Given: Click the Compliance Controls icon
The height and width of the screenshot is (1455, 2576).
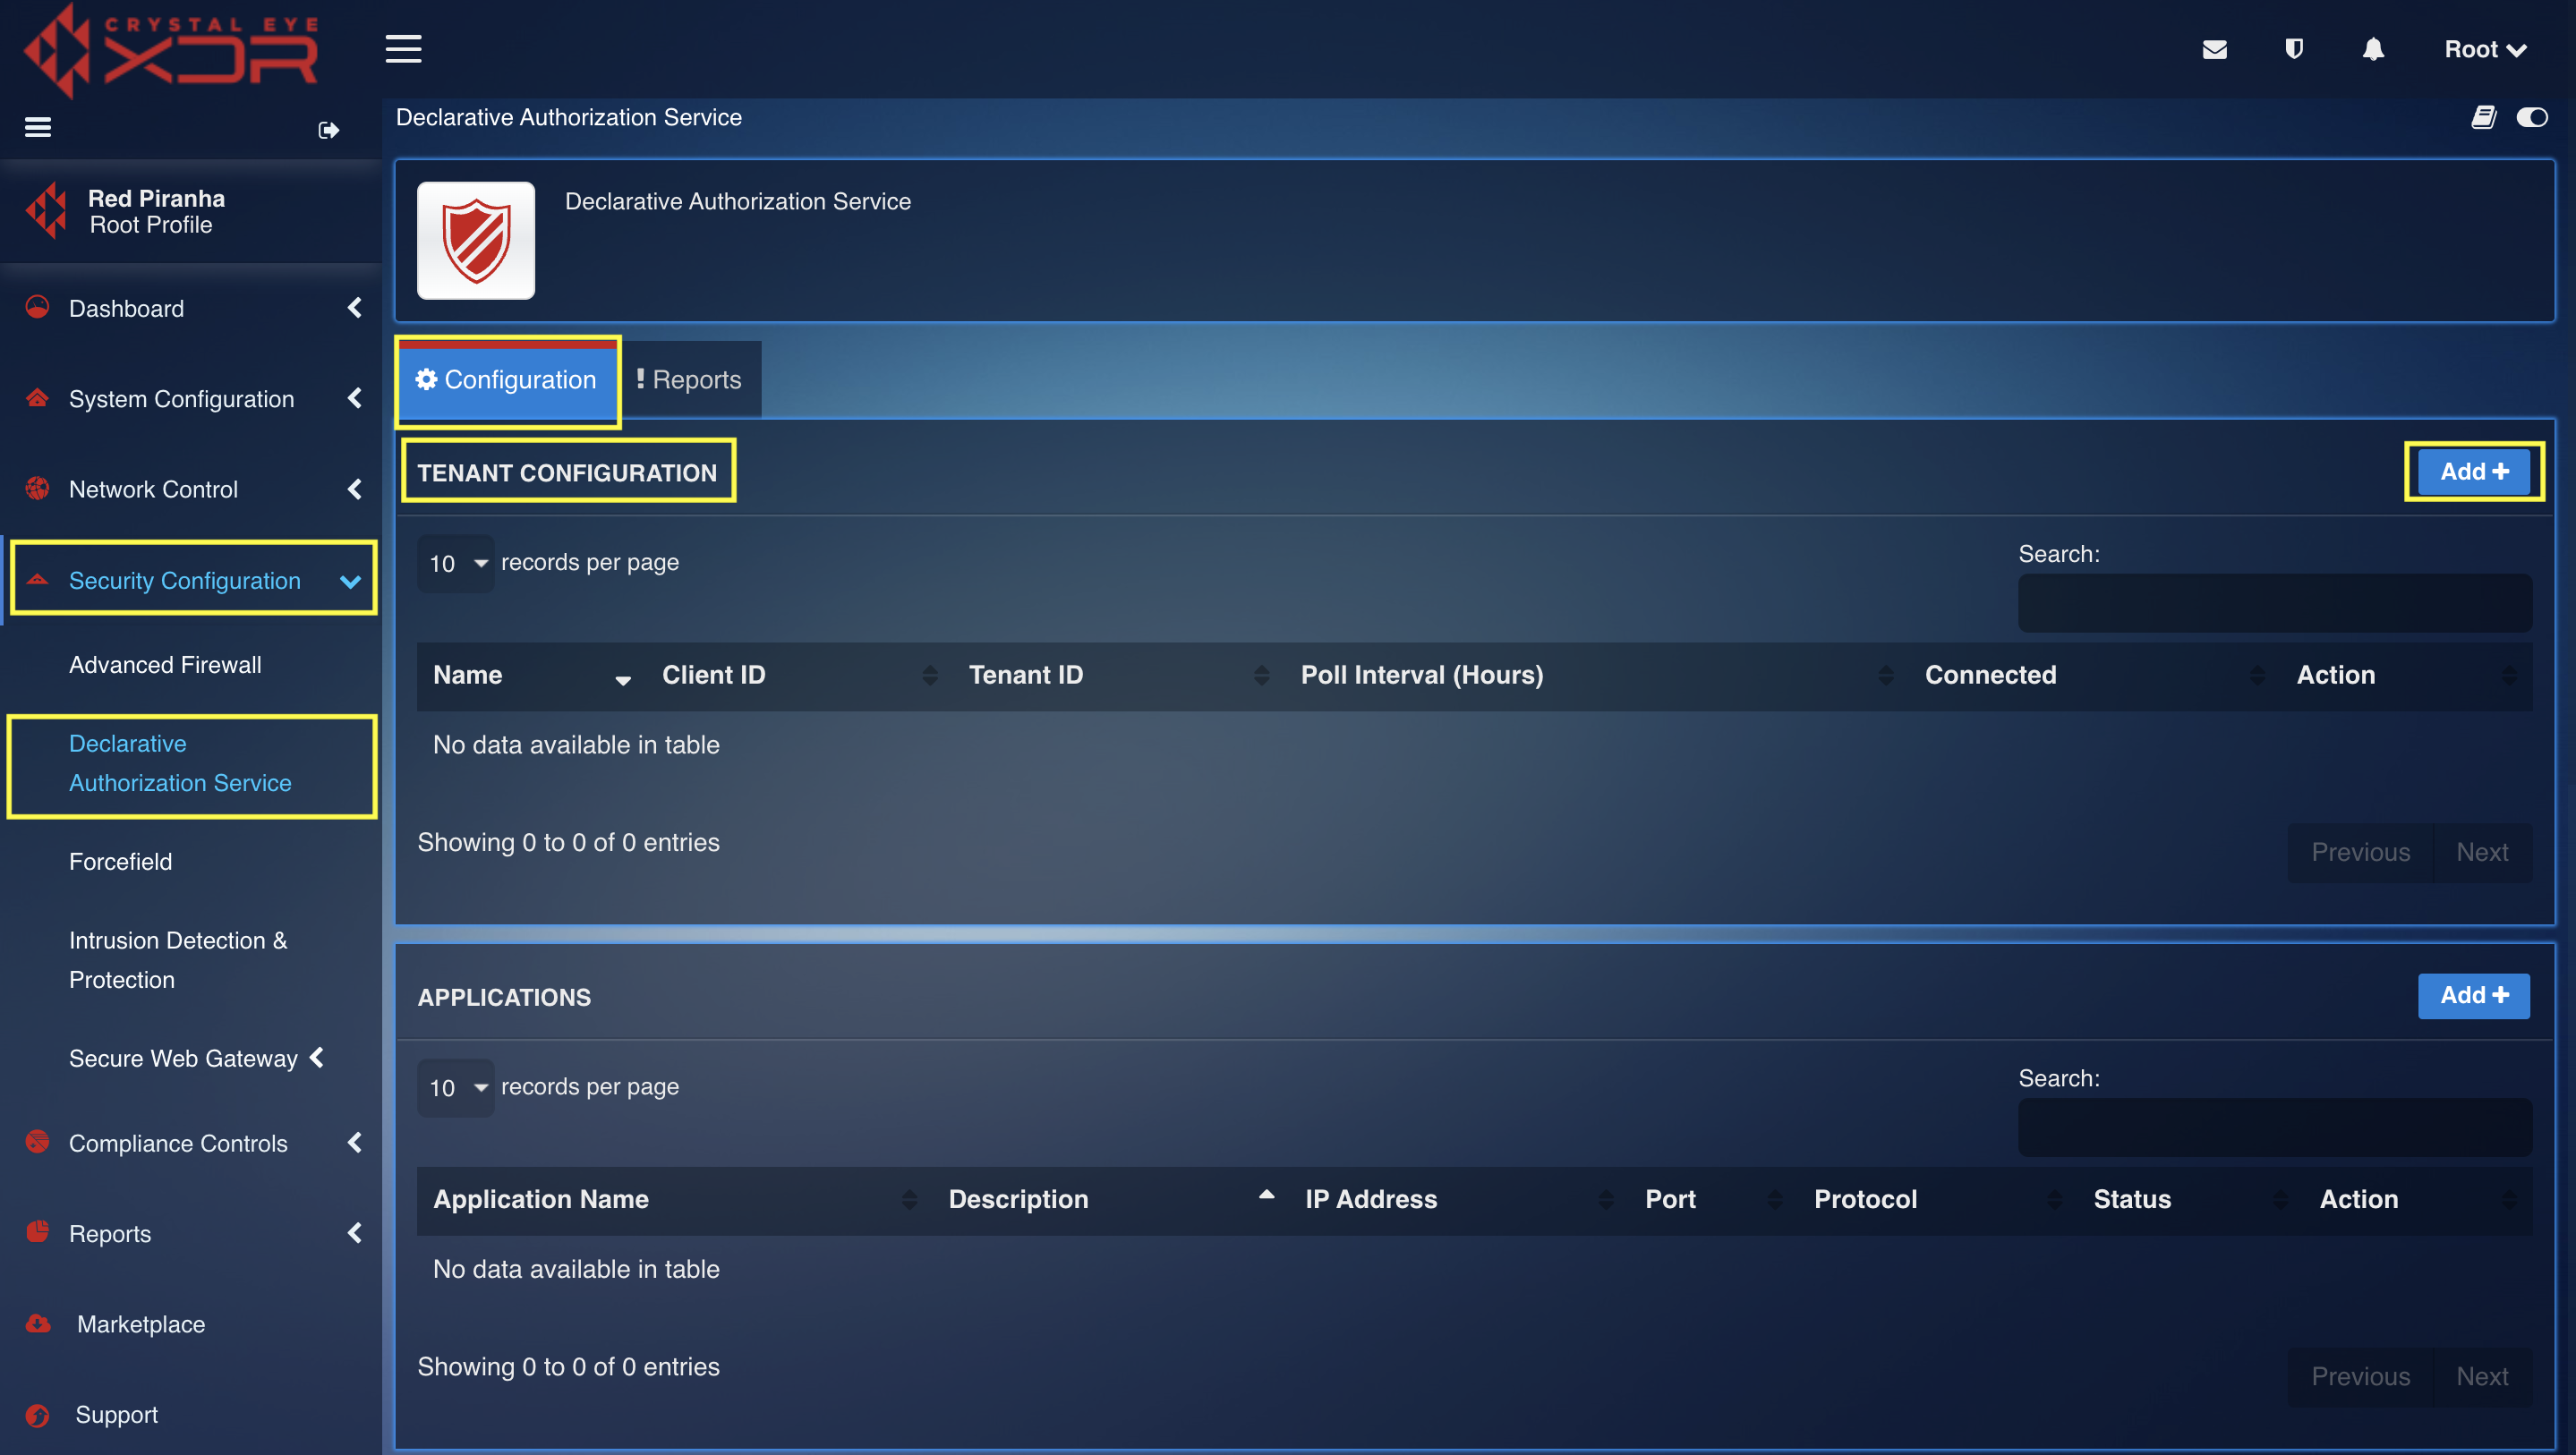Looking at the screenshot, I should pyautogui.click(x=38, y=1142).
